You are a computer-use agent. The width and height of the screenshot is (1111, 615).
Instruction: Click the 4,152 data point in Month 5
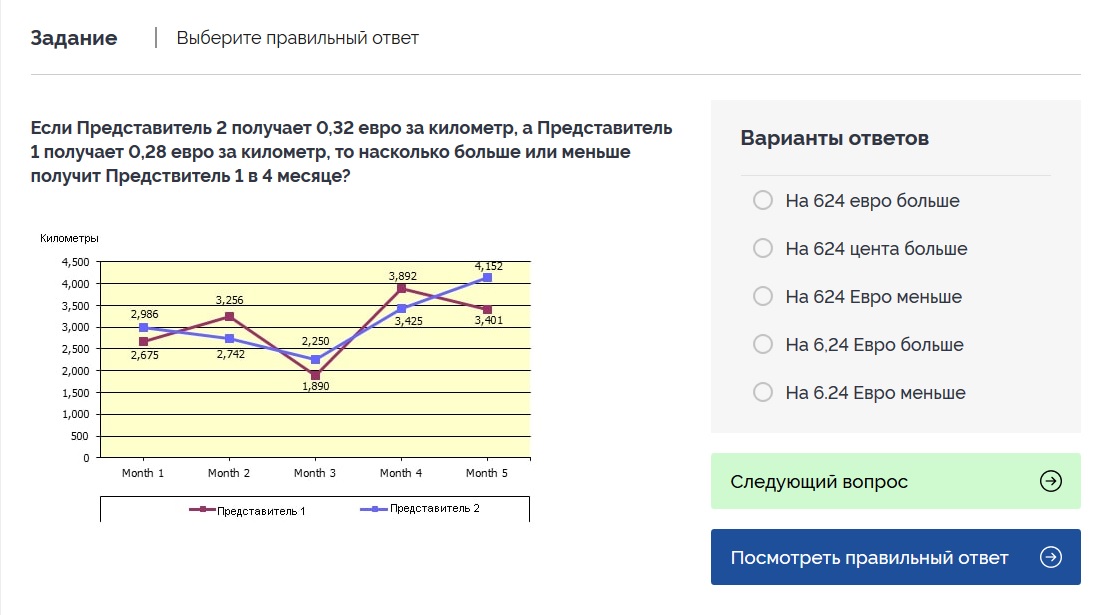tap(487, 277)
